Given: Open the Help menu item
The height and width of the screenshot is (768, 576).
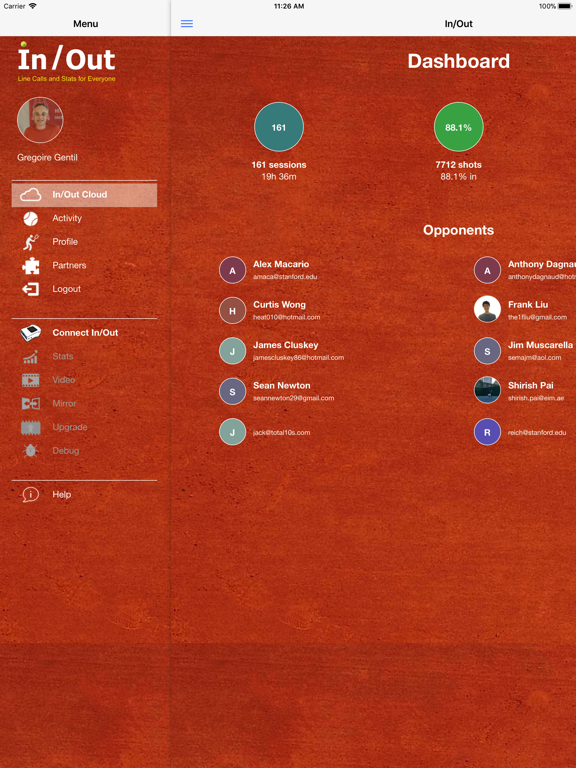Looking at the screenshot, I should pos(84,495).
